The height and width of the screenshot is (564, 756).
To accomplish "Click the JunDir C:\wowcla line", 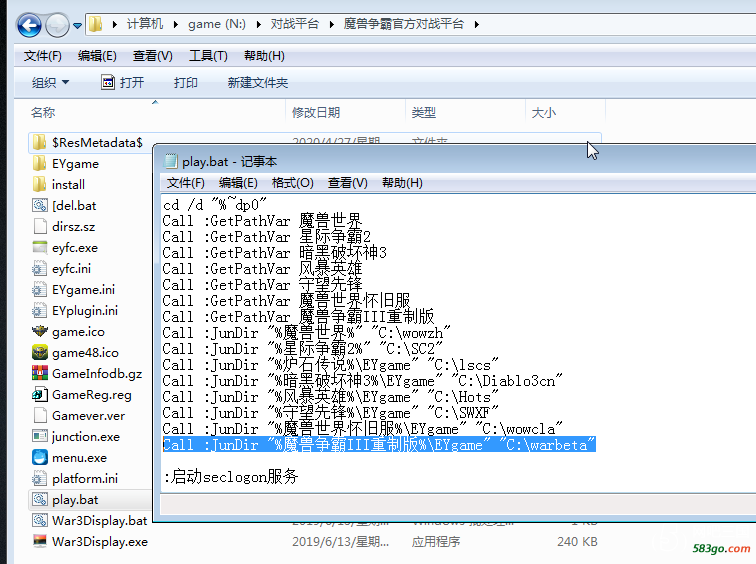I will (363, 429).
